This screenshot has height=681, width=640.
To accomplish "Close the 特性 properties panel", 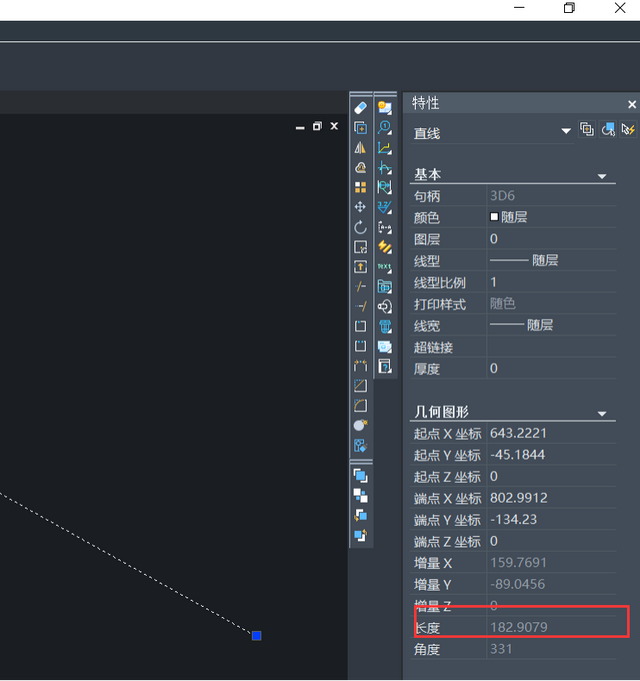I will point(632,104).
